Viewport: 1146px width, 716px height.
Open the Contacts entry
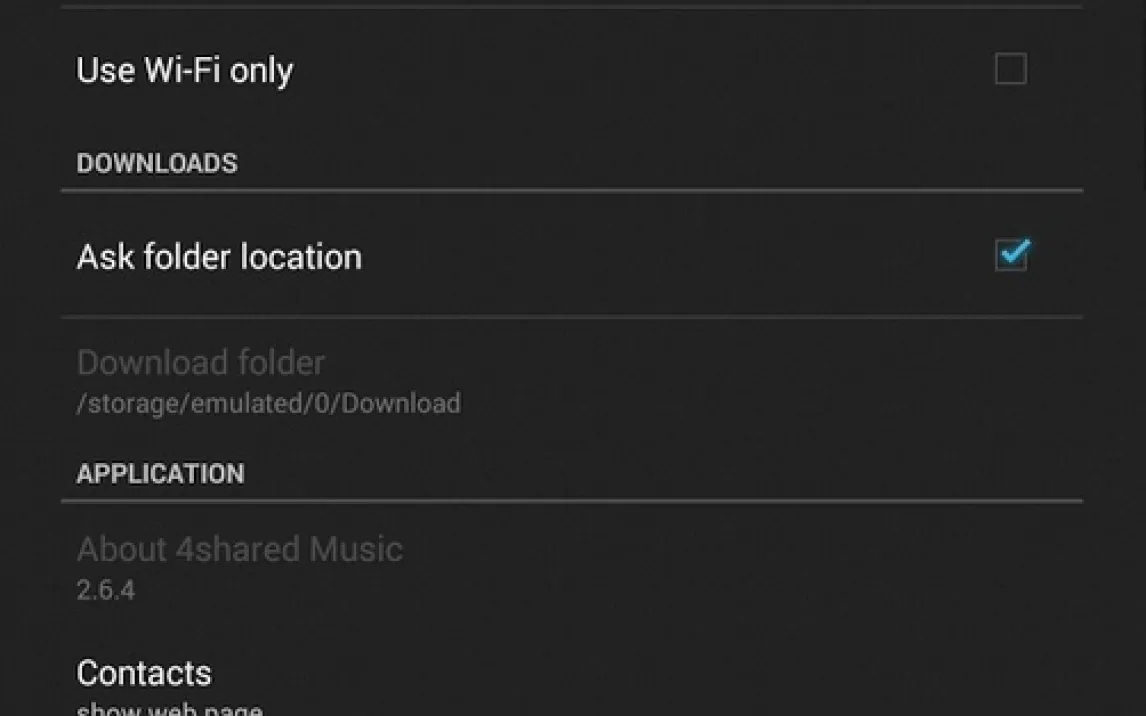click(x=144, y=673)
